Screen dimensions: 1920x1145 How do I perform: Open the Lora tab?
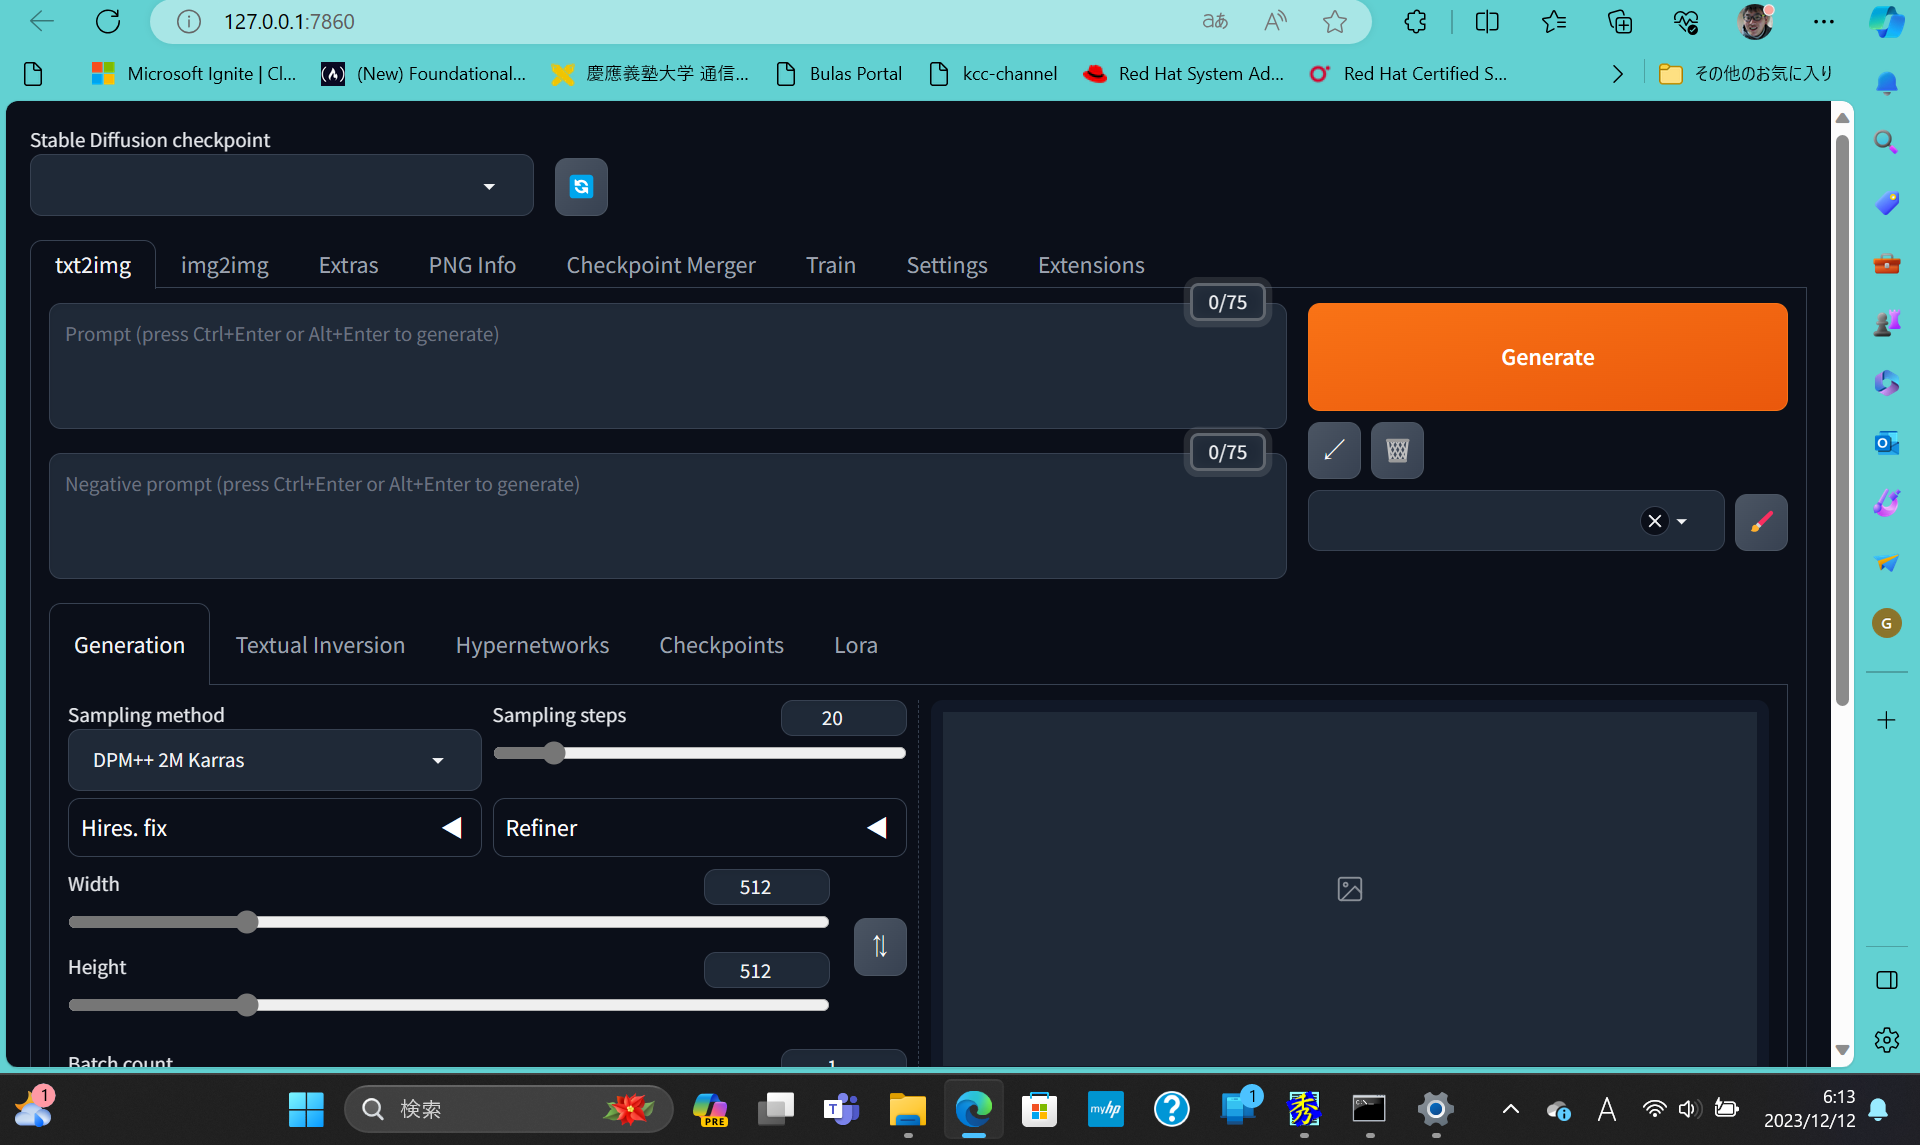point(855,644)
